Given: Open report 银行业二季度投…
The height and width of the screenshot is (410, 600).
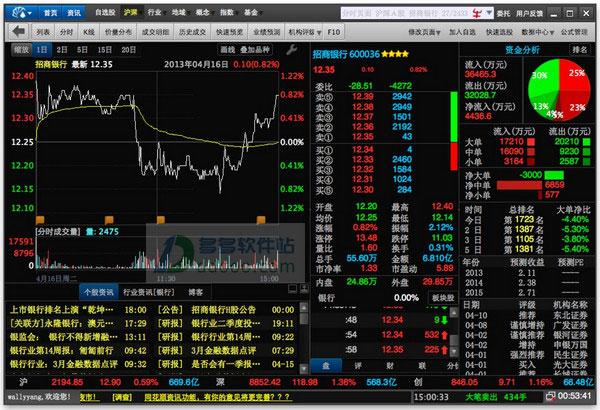Looking at the screenshot, I should point(225,323).
